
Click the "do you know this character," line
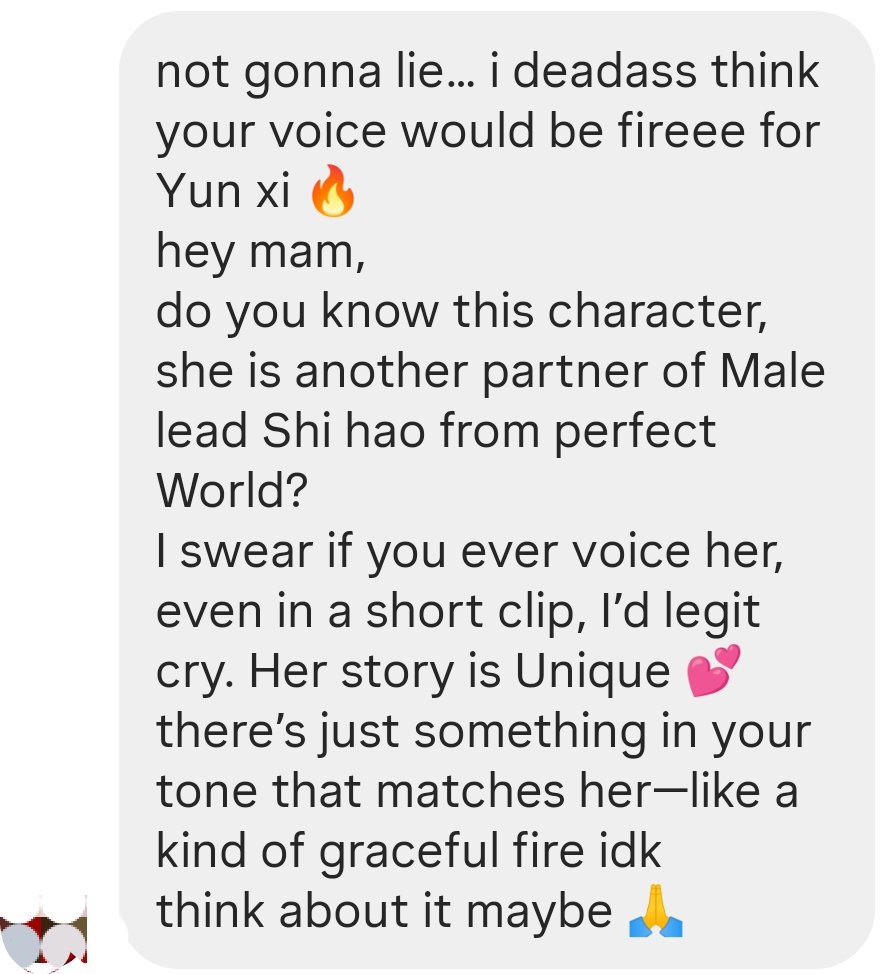click(462, 312)
